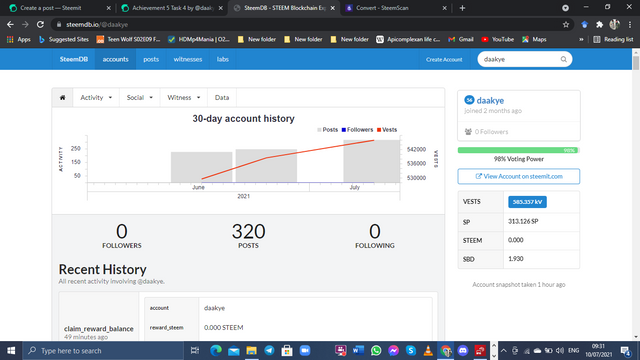Toggle Followers series in chart legend
640x360 pixels.
point(357,130)
